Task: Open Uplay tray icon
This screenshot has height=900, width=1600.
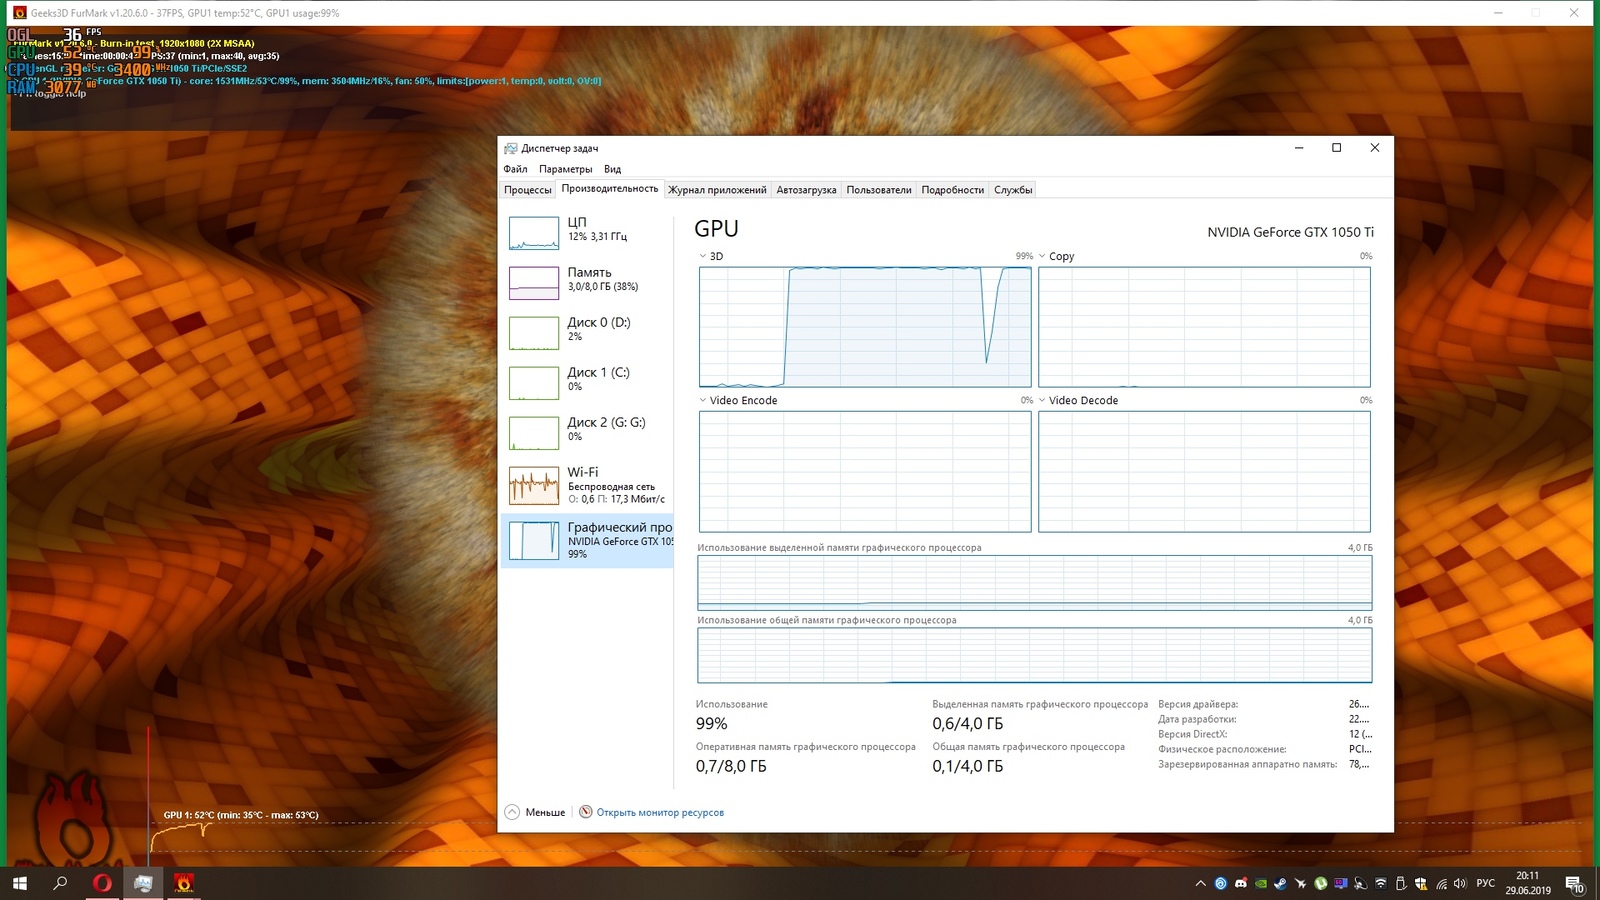Action: pos(1221,883)
